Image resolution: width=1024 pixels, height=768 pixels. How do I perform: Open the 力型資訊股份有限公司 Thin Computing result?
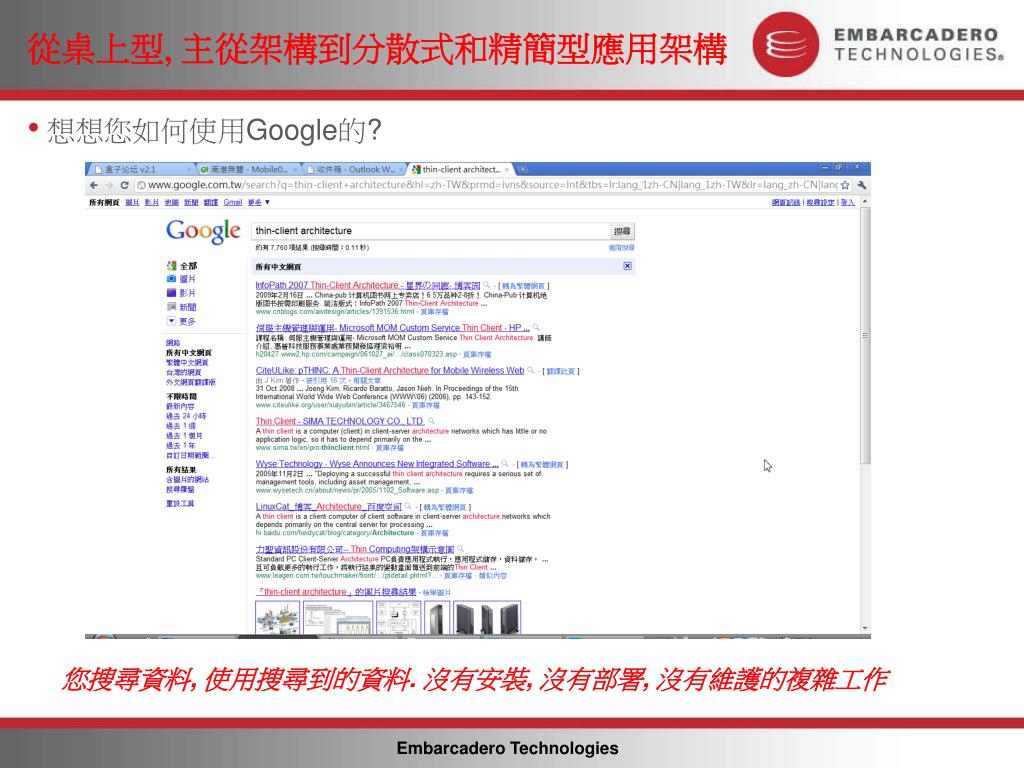pos(355,549)
